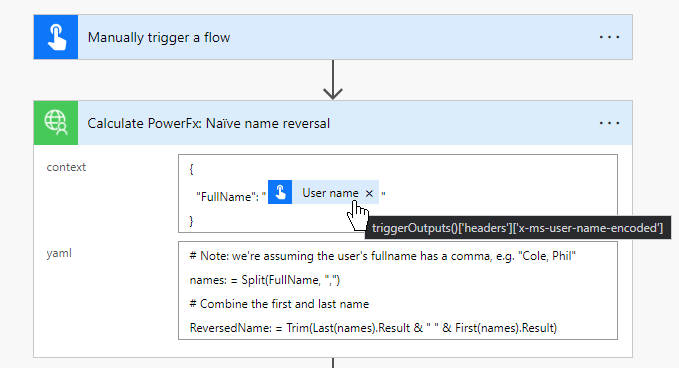Click the closing brace in context field
This screenshot has width=679, height=368.
pyautogui.click(x=191, y=221)
